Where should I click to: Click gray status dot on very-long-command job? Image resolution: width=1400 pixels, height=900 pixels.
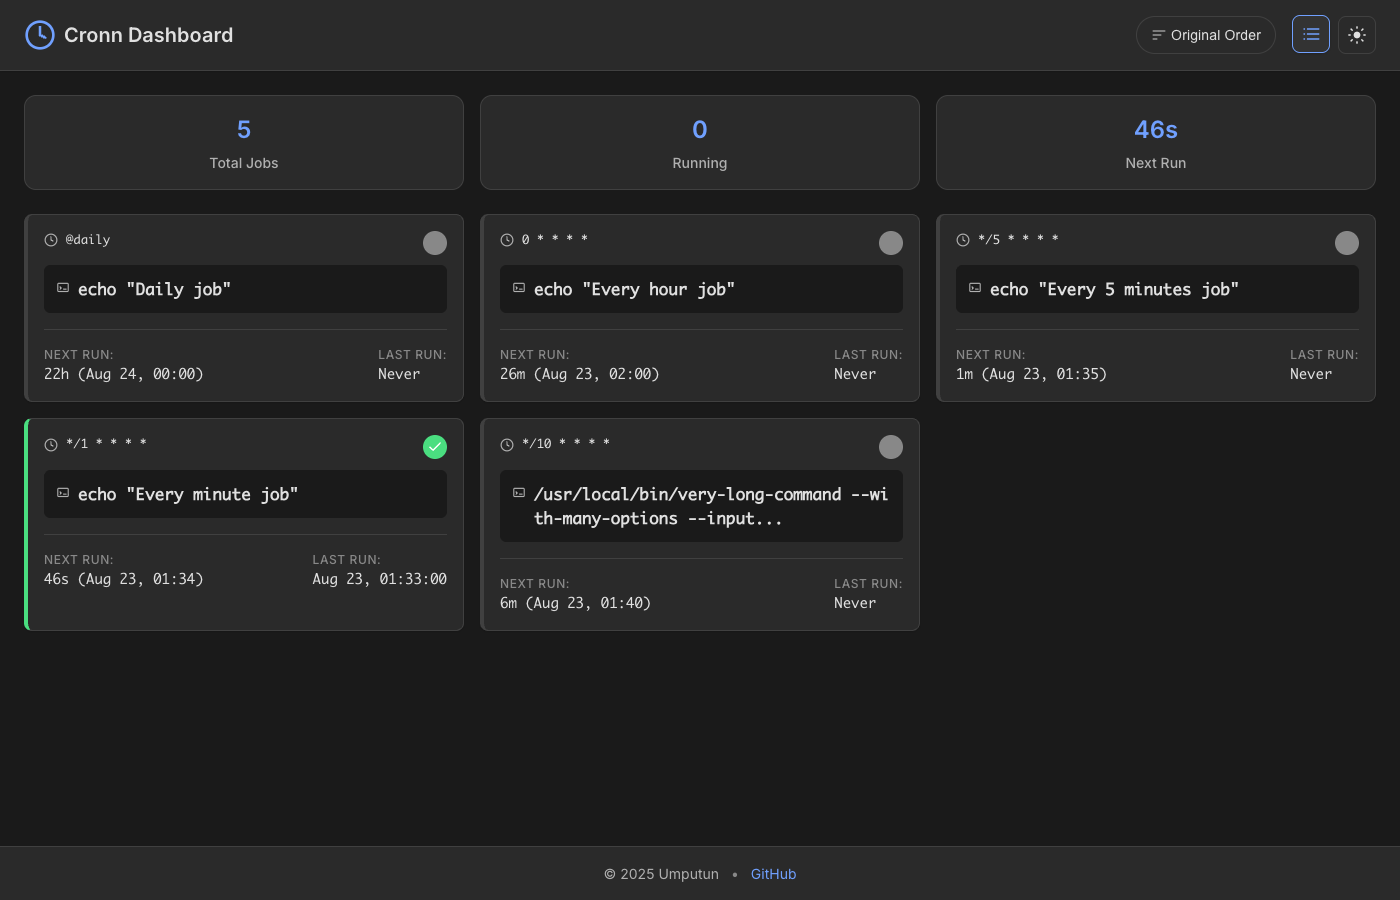pos(891,447)
